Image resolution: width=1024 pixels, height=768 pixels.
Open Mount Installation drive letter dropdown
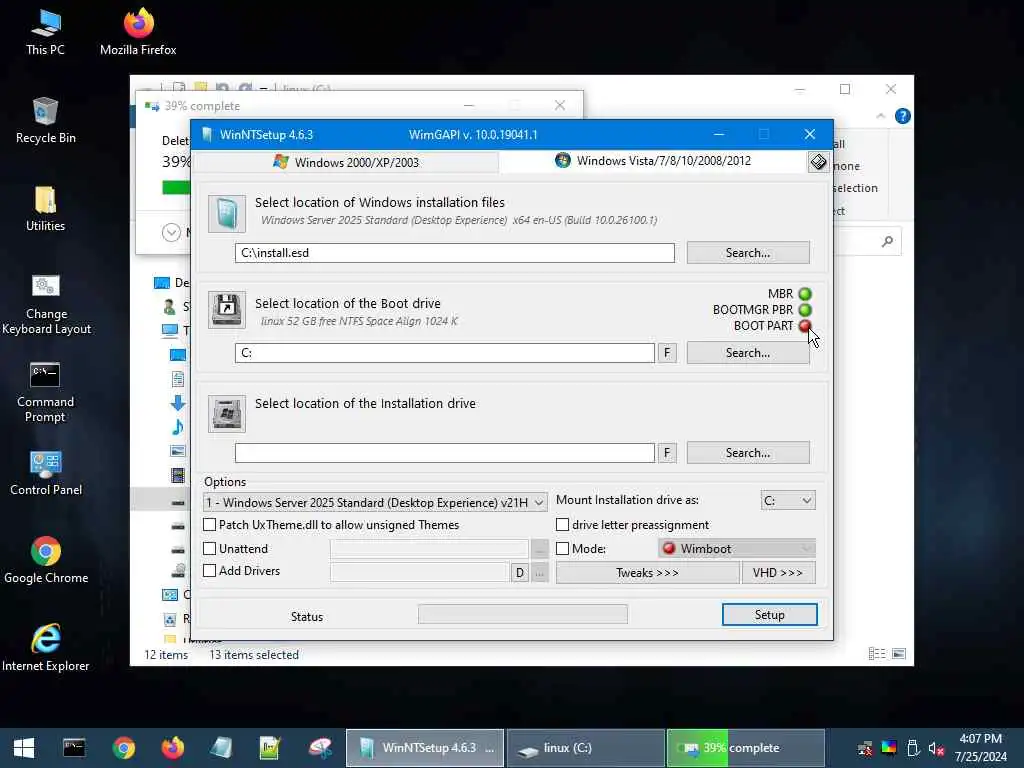[788, 500]
